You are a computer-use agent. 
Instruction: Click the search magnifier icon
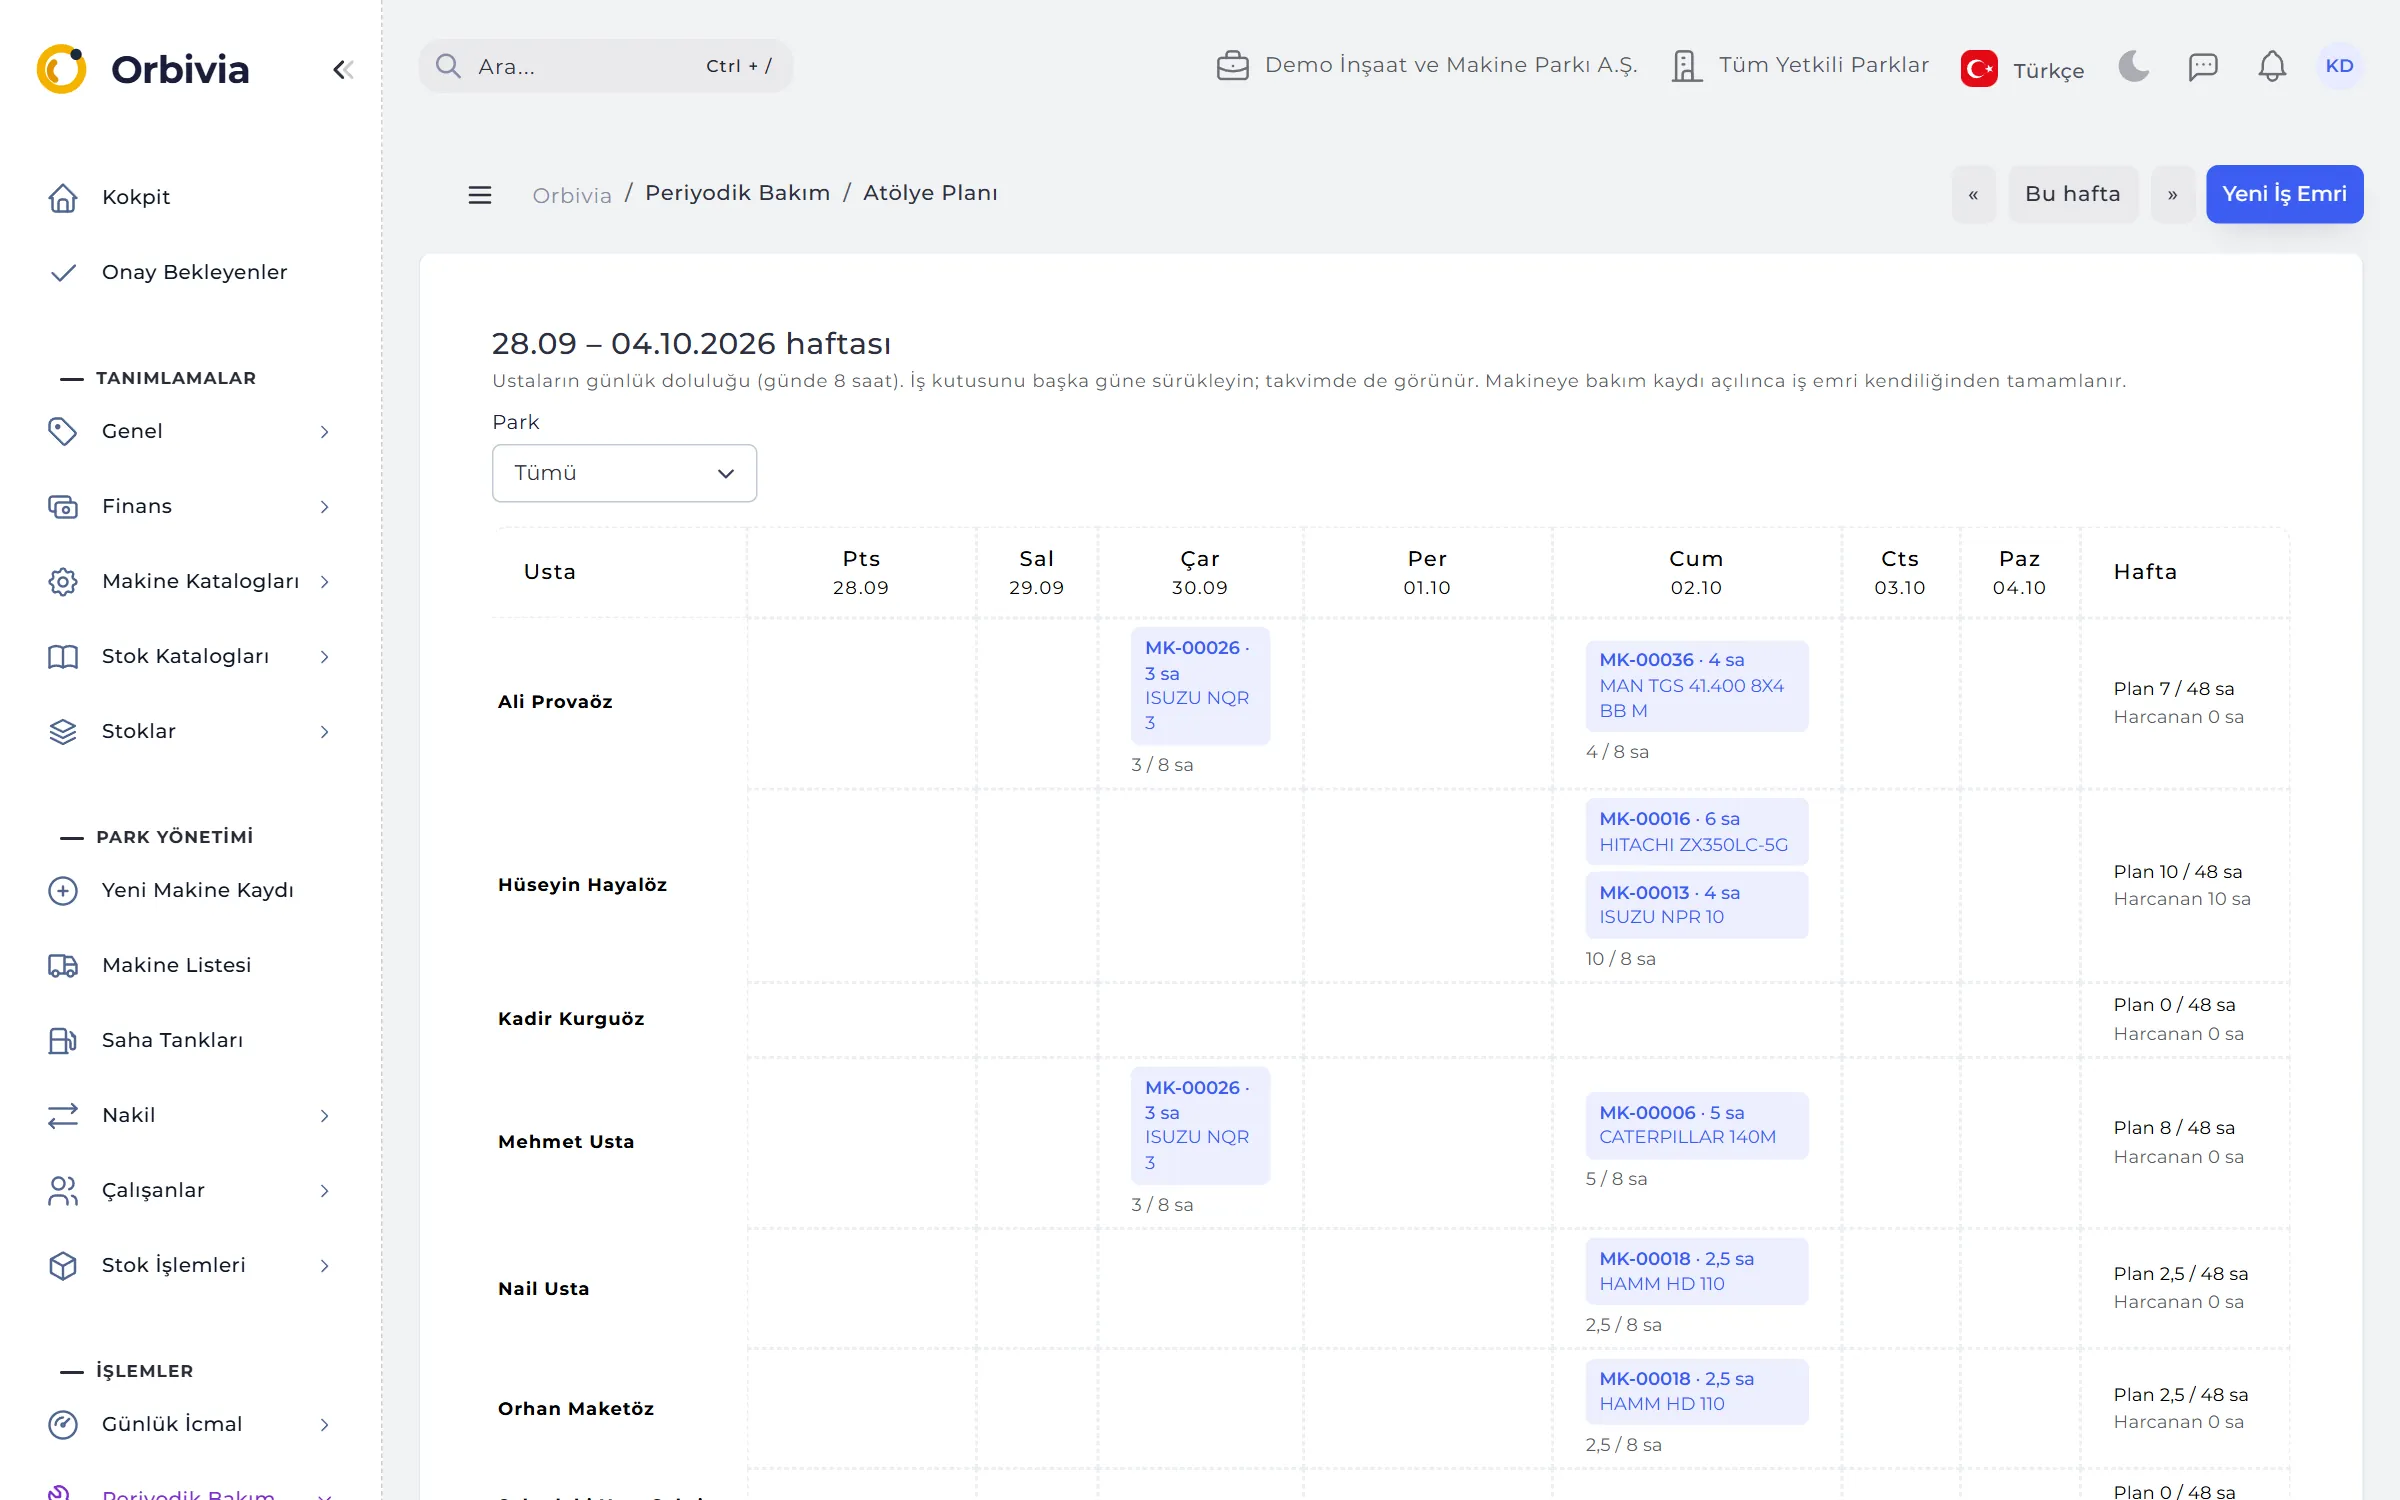tap(448, 66)
